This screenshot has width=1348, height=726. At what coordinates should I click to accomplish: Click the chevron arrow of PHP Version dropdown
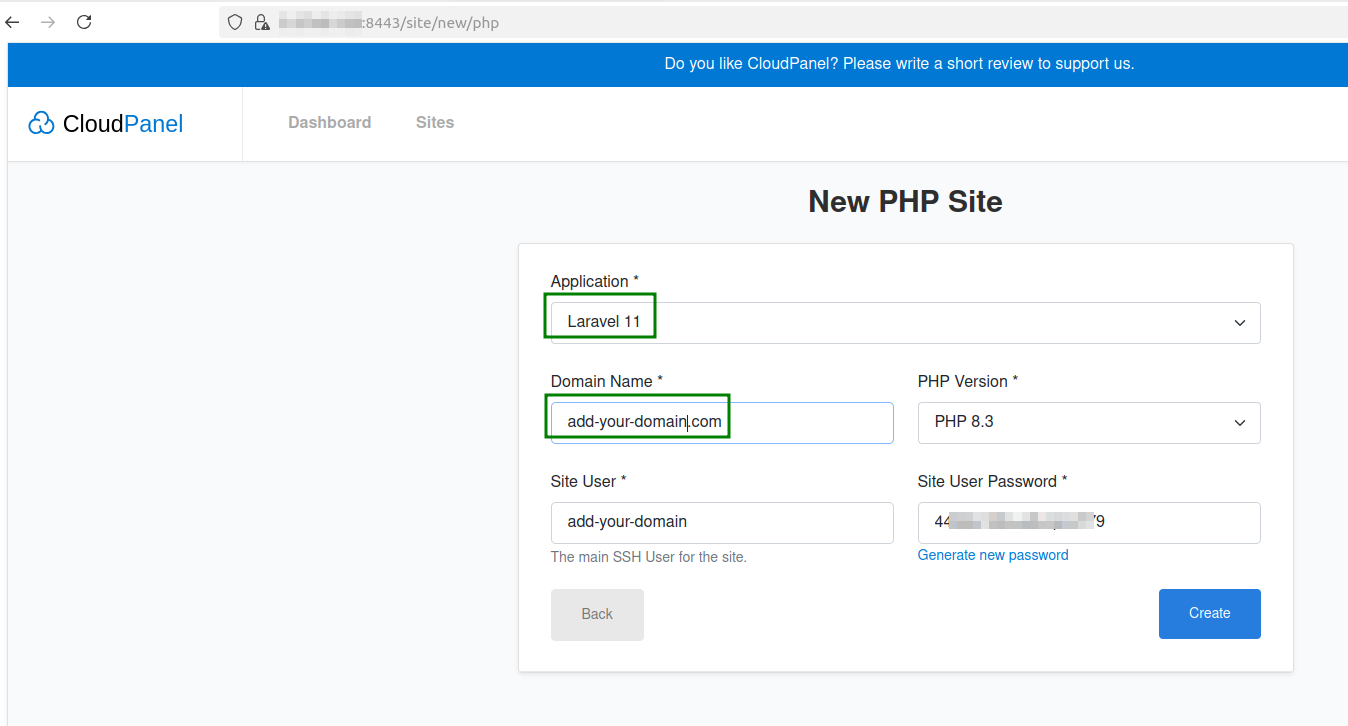tap(1240, 423)
